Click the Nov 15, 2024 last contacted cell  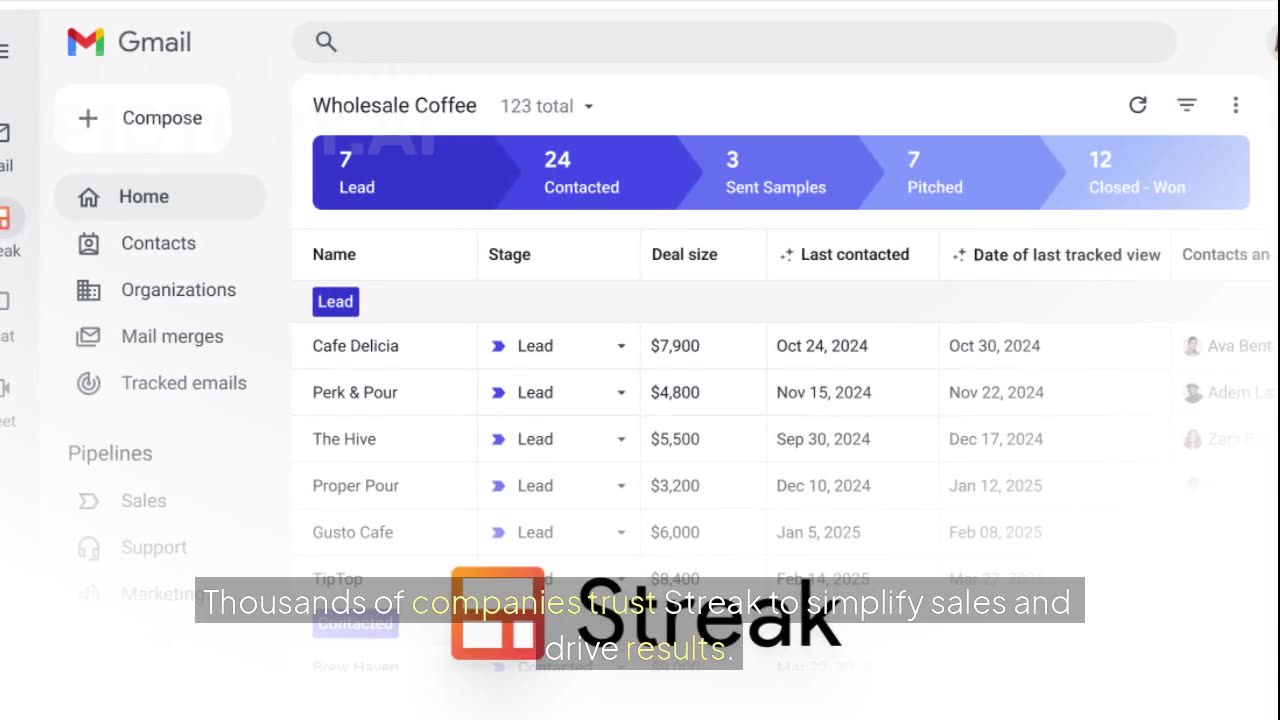point(824,393)
